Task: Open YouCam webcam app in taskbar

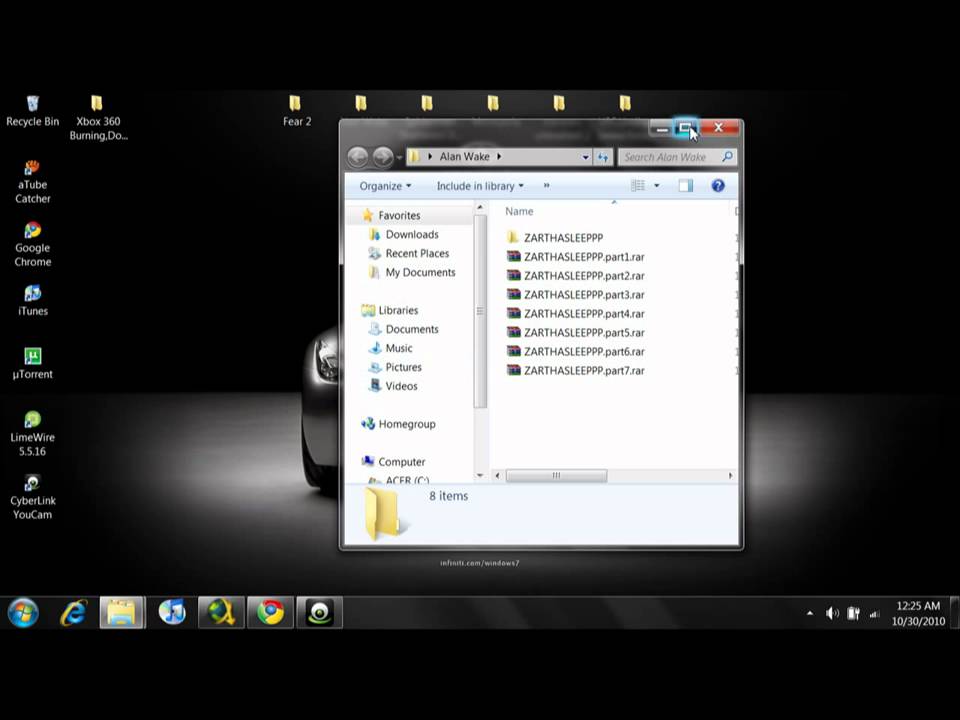Action: tap(319, 612)
